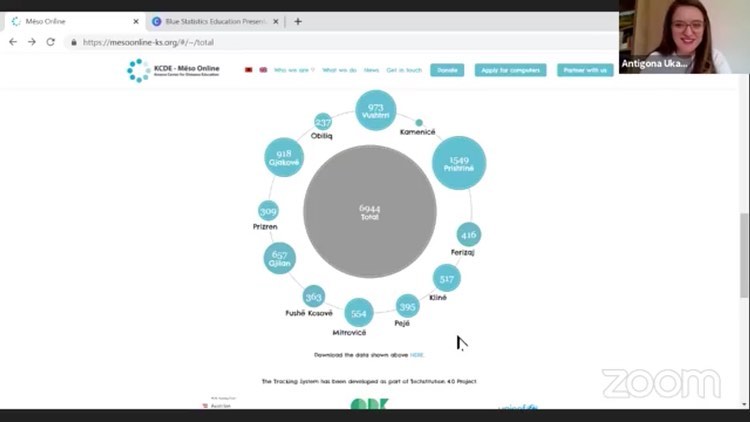Click the HERE download data link
Screen dimensions: 750x422
pyautogui.click(x=417, y=355)
